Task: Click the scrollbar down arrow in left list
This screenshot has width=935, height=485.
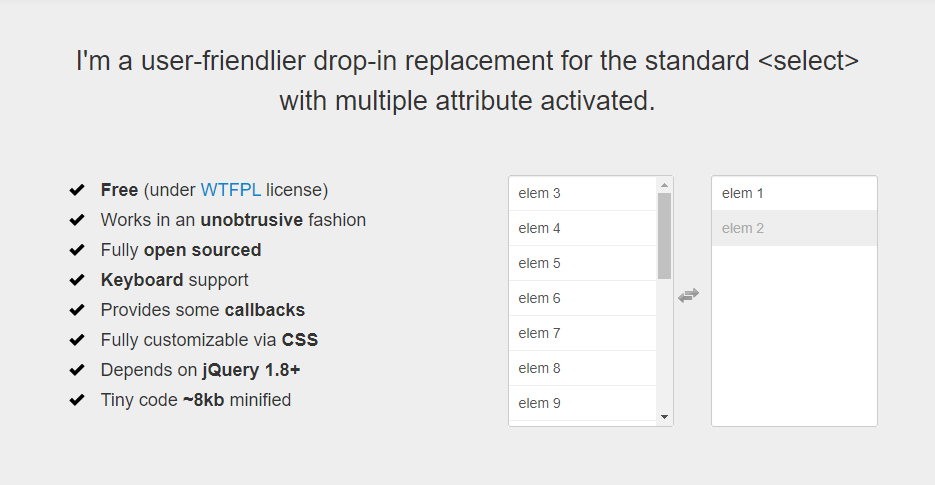Action: click(x=664, y=417)
